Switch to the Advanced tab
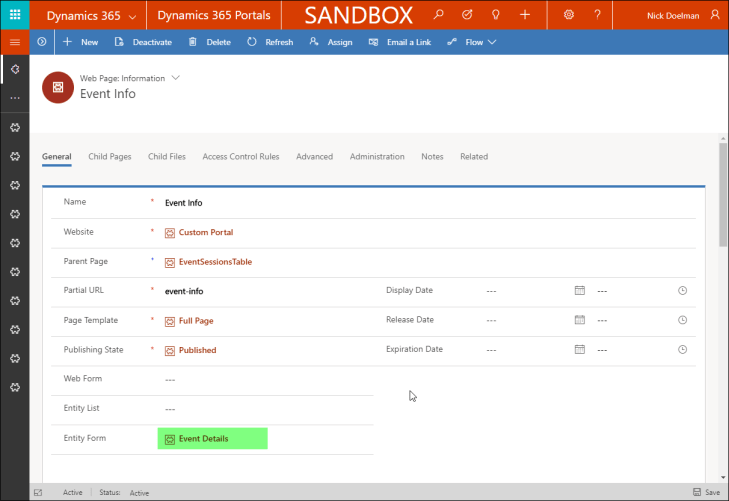Image resolution: width=729 pixels, height=501 pixels. pyautogui.click(x=315, y=157)
